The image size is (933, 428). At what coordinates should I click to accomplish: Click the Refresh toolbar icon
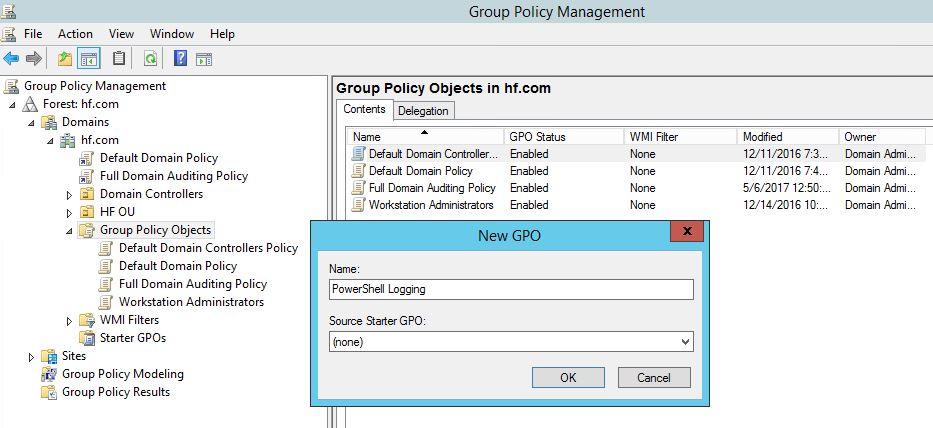coord(150,58)
